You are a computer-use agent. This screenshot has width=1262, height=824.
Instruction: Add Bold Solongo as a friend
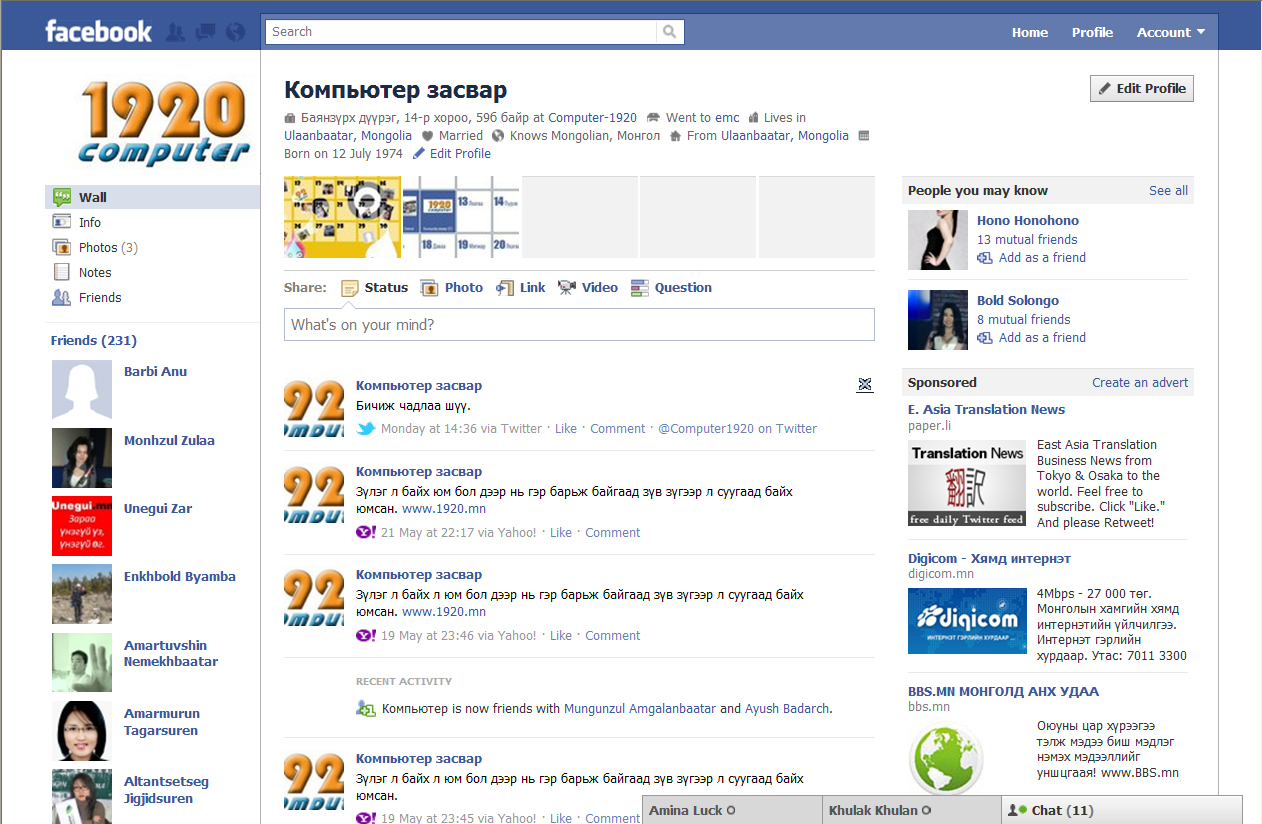coord(1032,338)
